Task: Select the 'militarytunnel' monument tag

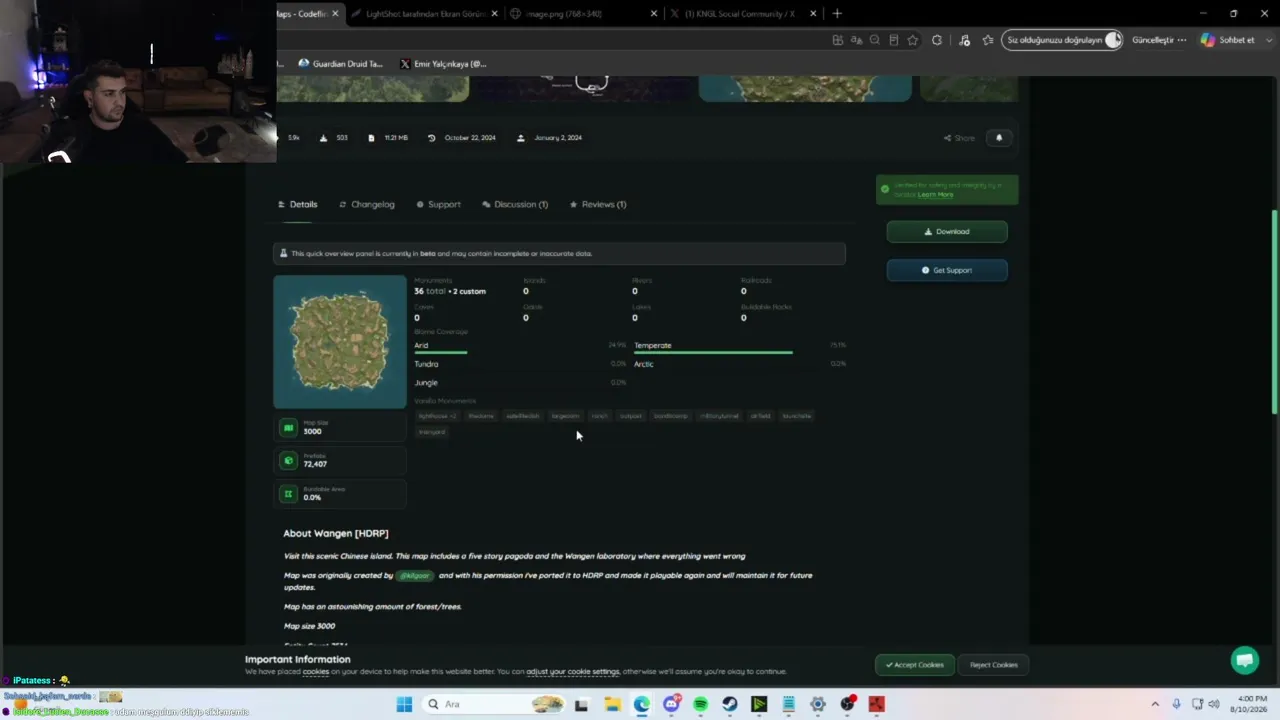Action: pos(719,416)
